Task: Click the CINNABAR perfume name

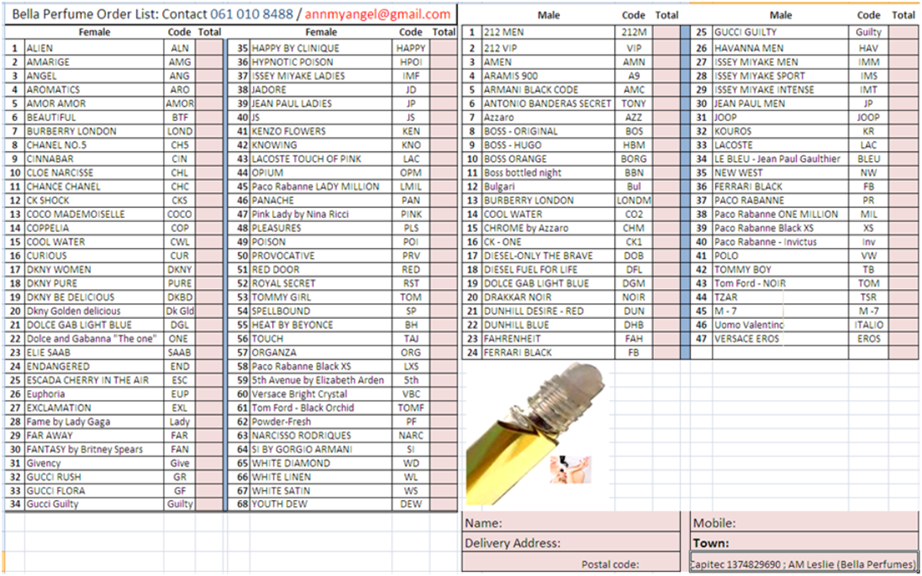Action: click(50, 159)
